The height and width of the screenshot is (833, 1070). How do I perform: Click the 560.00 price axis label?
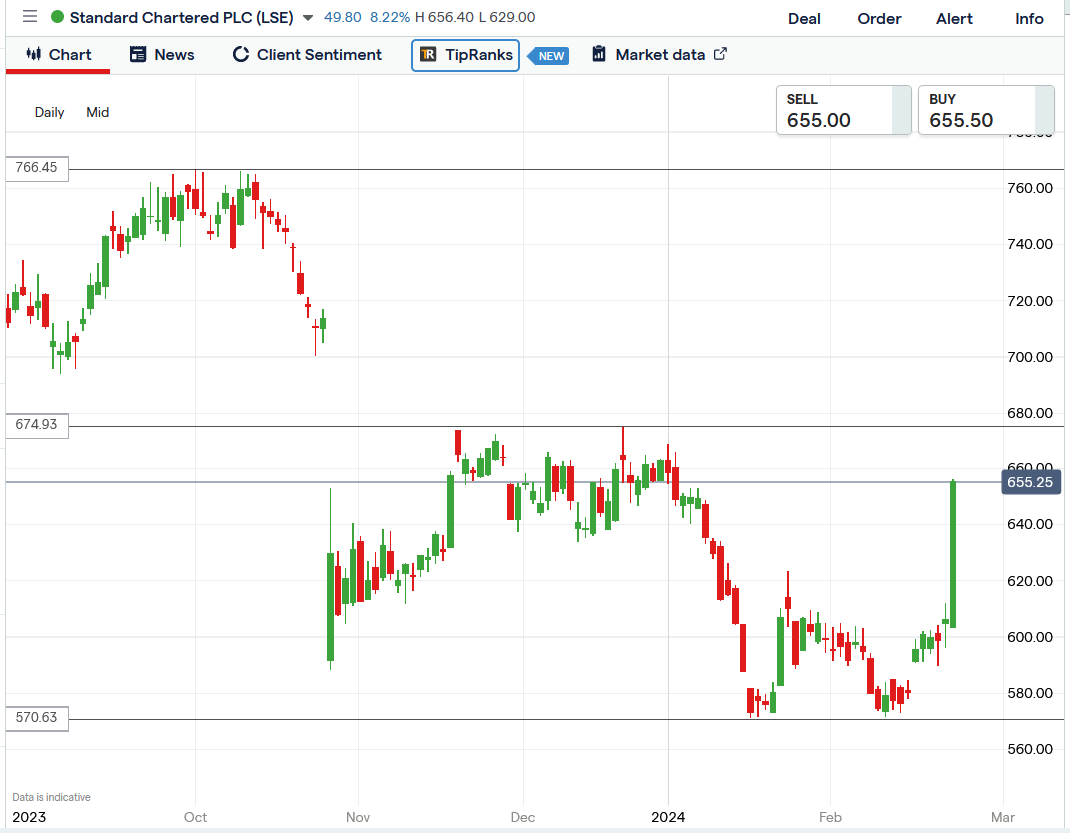[1030, 749]
